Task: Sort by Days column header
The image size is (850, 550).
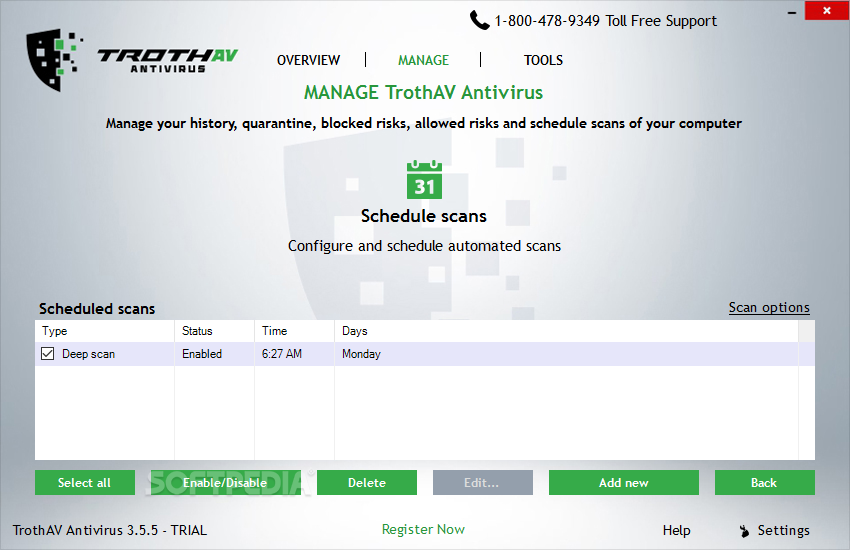Action: [566, 331]
